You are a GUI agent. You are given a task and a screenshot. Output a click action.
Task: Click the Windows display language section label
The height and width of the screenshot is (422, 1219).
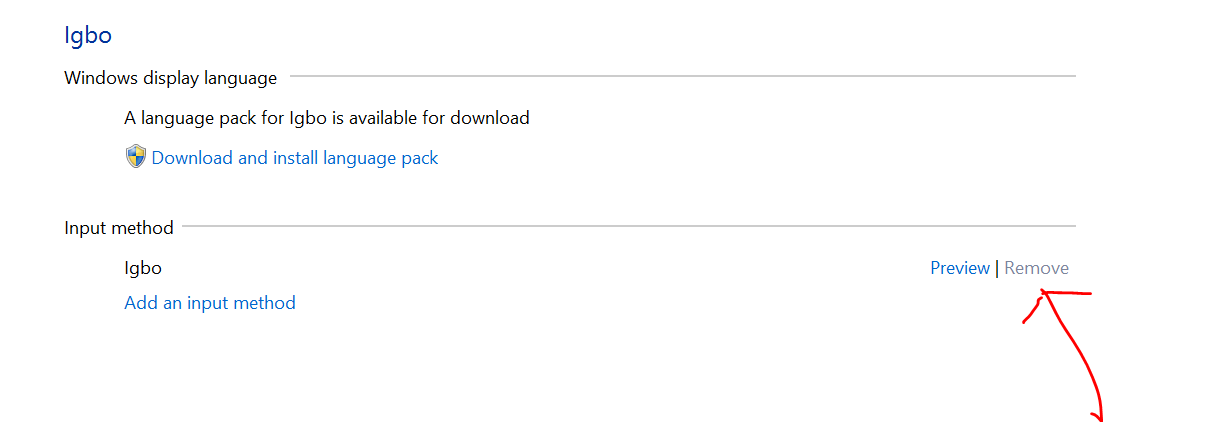click(x=171, y=78)
